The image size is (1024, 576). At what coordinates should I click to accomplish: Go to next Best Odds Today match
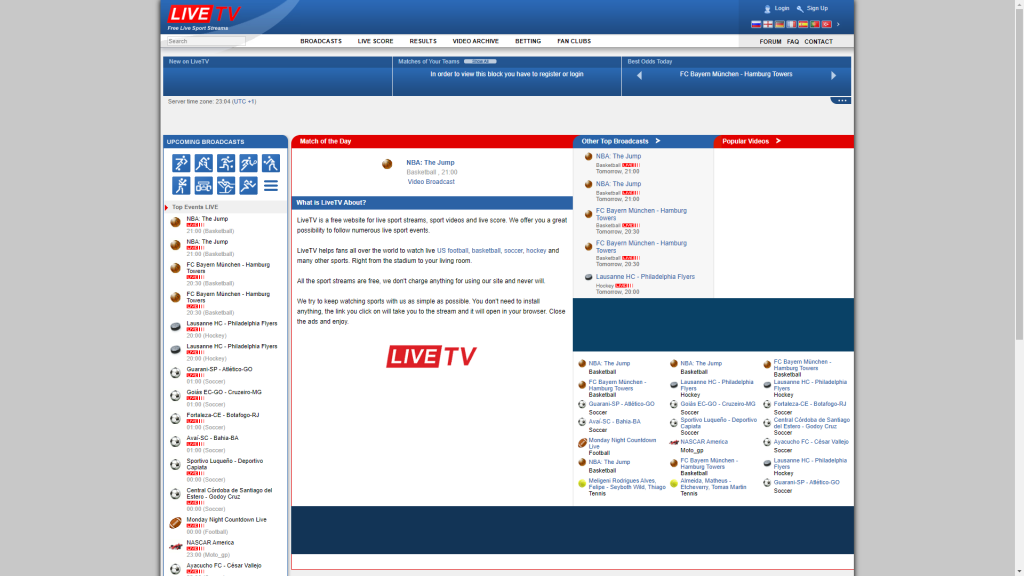pos(833,76)
